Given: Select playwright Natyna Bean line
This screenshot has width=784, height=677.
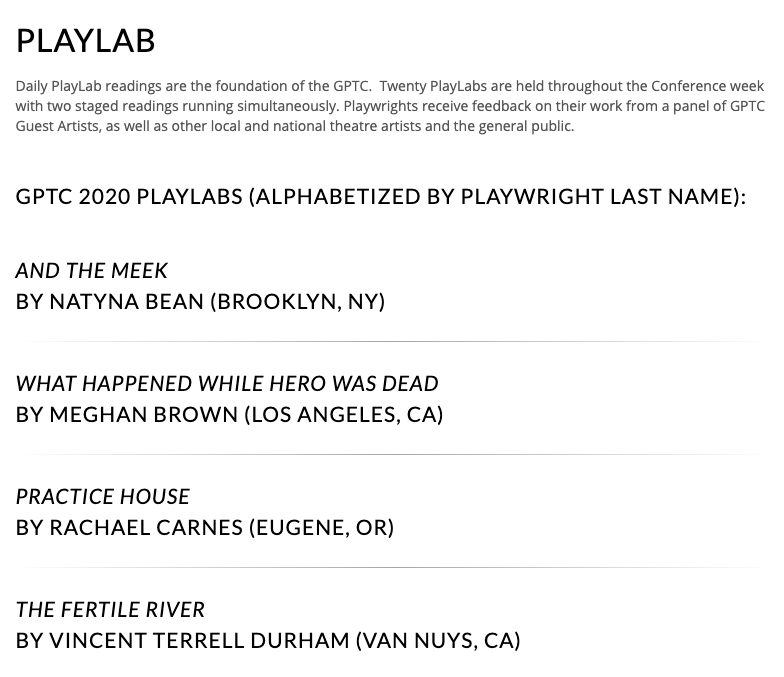Looking at the screenshot, I should coord(200,302).
